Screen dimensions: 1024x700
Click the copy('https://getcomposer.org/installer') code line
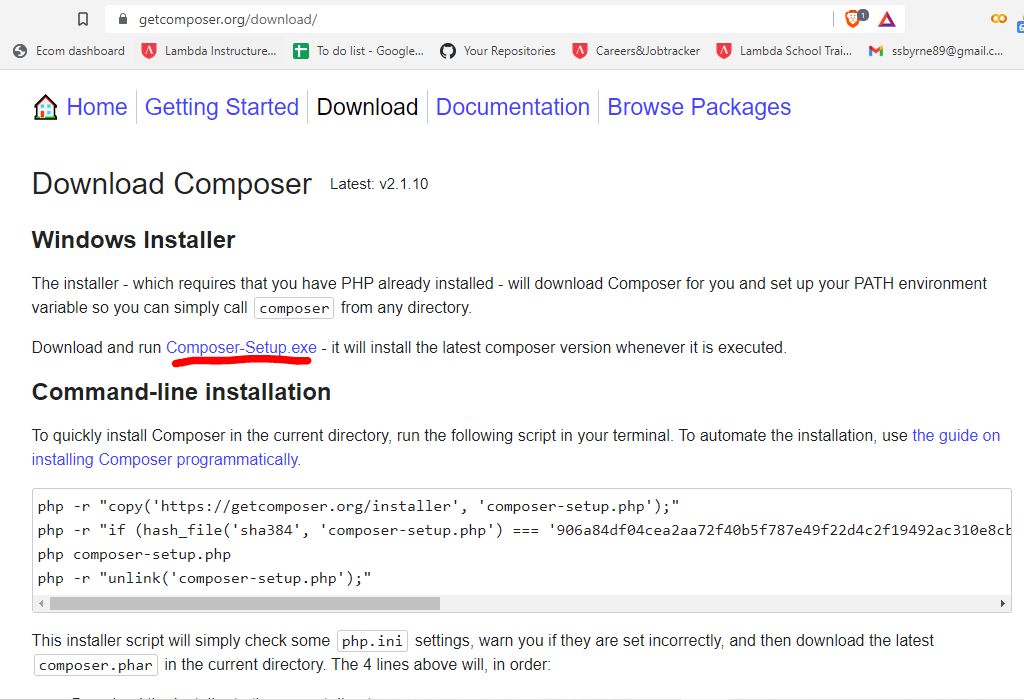coord(359,506)
